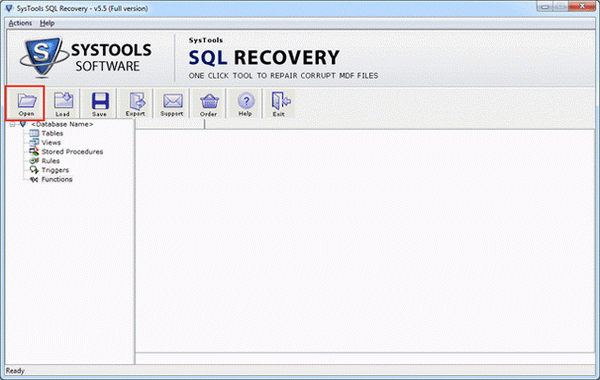
Task: Save recovered data using Save icon
Action: (x=99, y=103)
